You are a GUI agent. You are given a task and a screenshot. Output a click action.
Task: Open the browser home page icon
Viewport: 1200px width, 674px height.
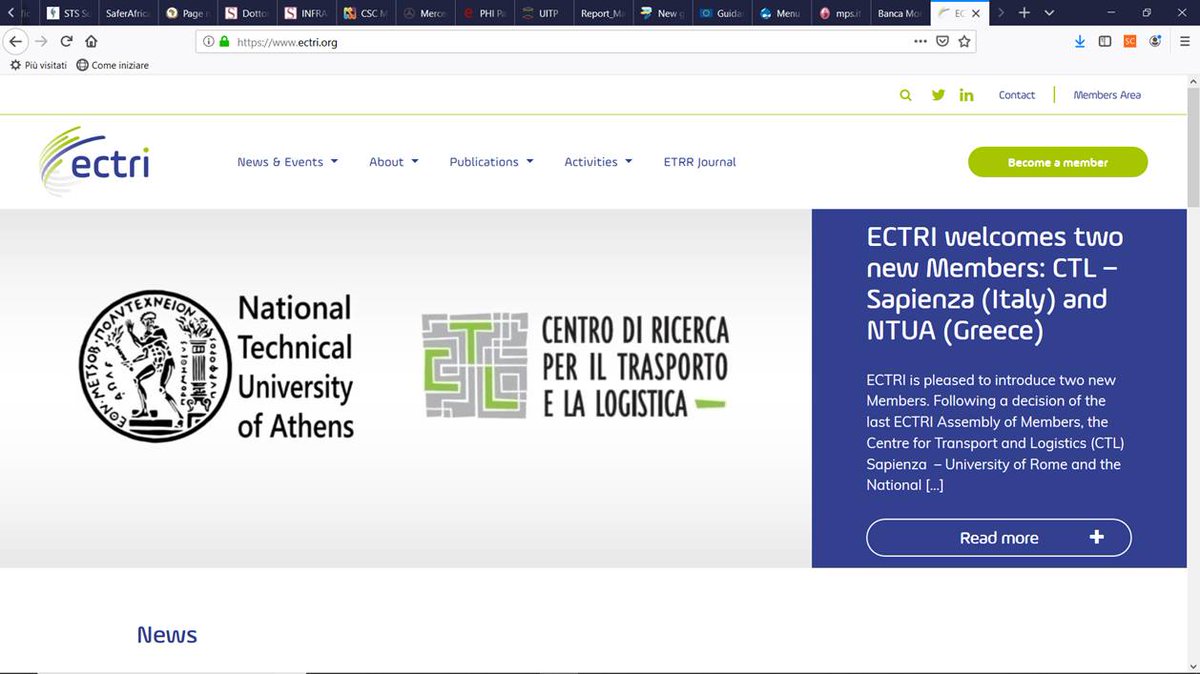point(91,42)
